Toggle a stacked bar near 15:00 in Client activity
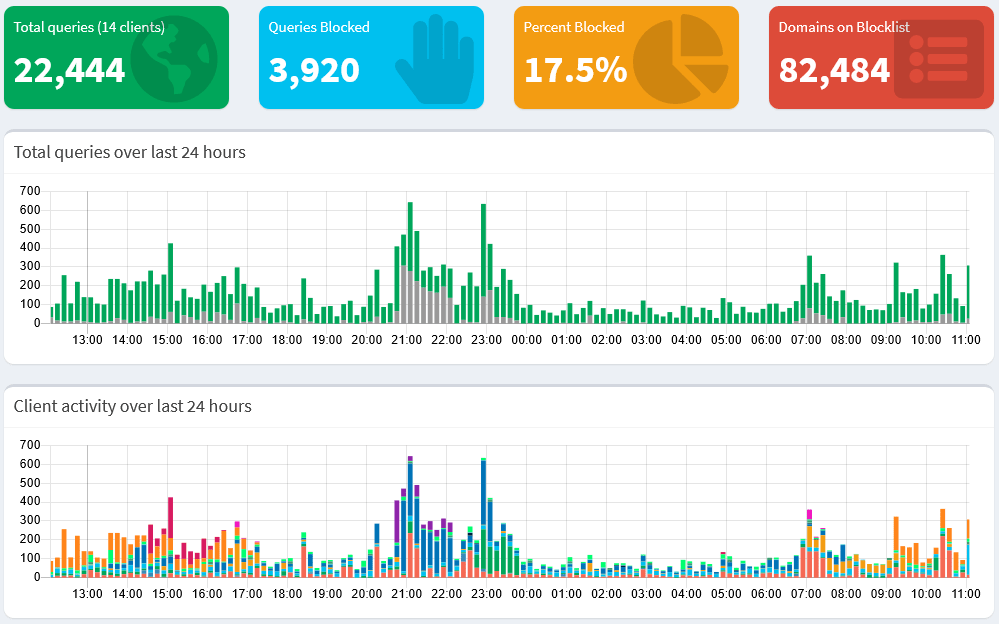The image size is (999, 624). pyautogui.click(x=170, y=530)
